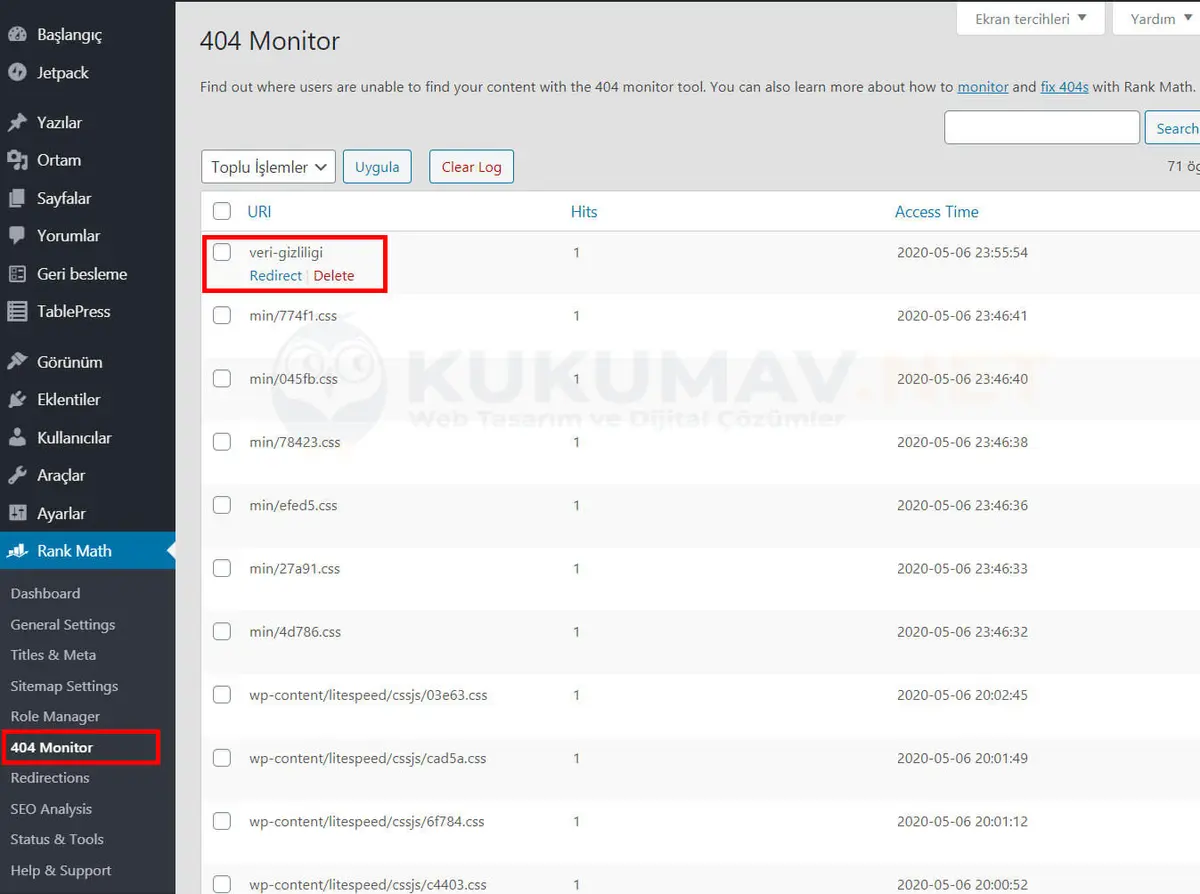Check the cssjs/cad5a.css row checkbox
This screenshot has height=894, width=1200.
[222, 758]
